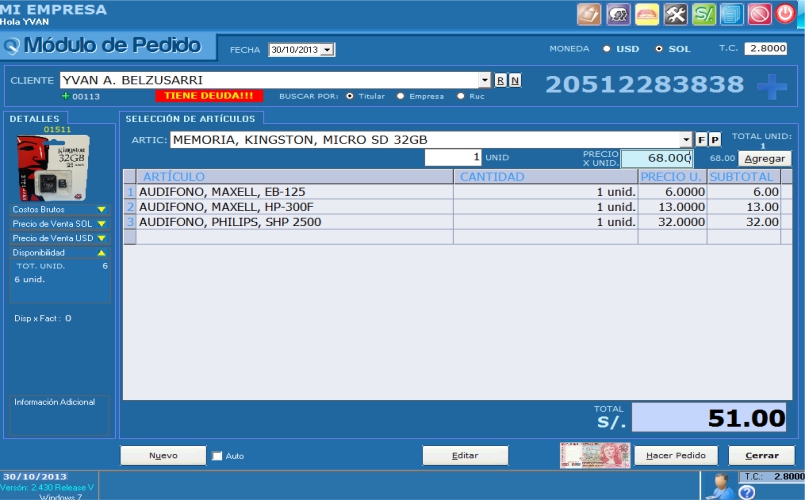This screenshot has height=500, width=805.
Task: Open the article selection dropdown
Action: (x=686, y=140)
